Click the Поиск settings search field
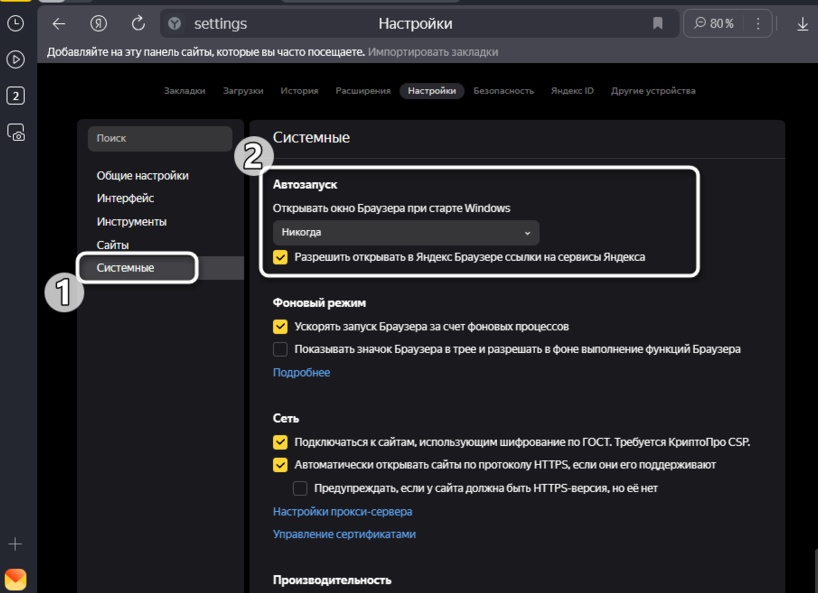This screenshot has height=593, width=818. (x=160, y=138)
